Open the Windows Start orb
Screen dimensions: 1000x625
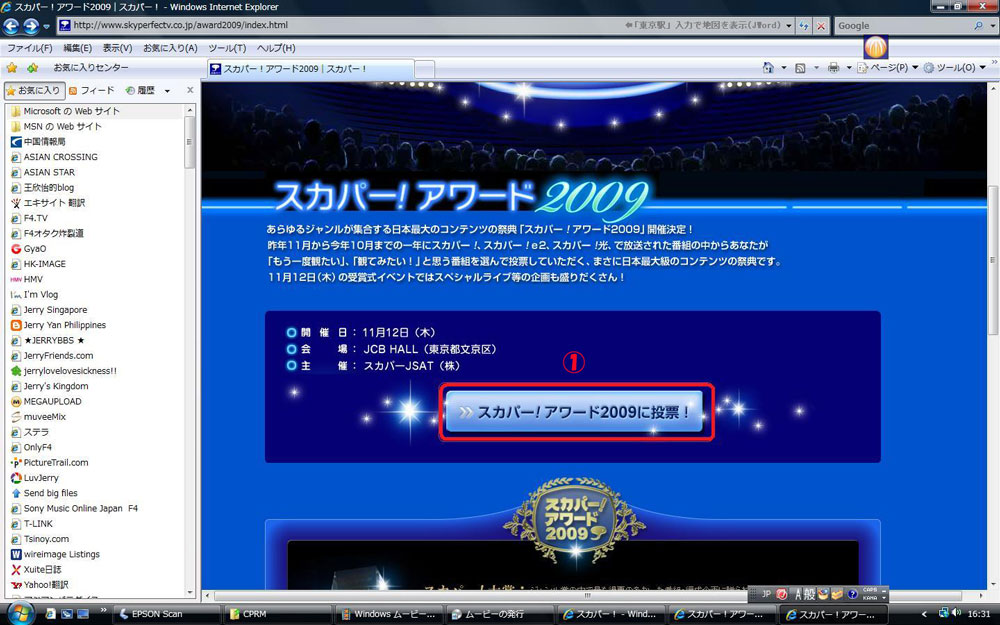(x=19, y=614)
